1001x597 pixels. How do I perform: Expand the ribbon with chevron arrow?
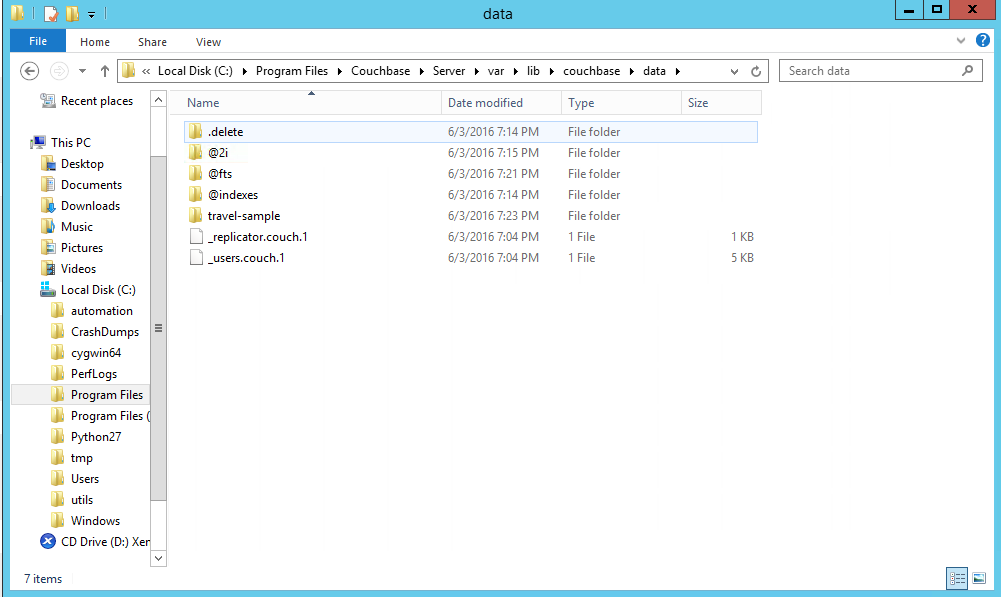click(961, 41)
